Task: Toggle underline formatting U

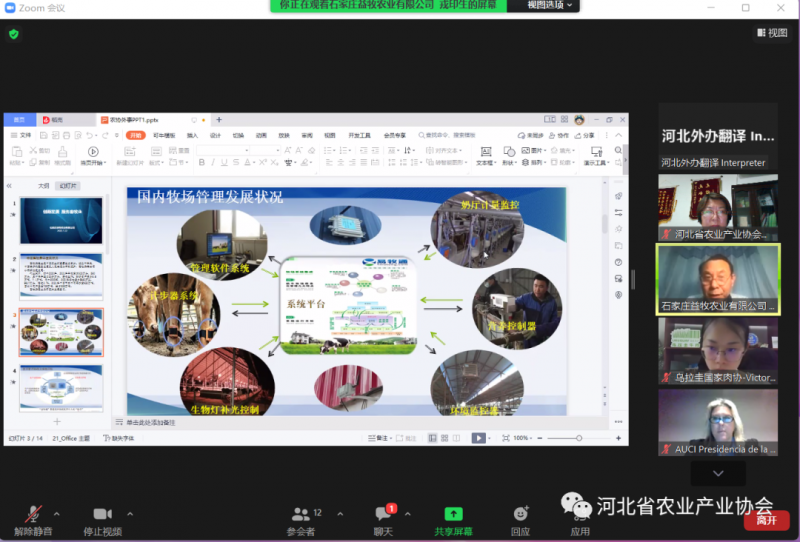Action: tap(224, 162)
